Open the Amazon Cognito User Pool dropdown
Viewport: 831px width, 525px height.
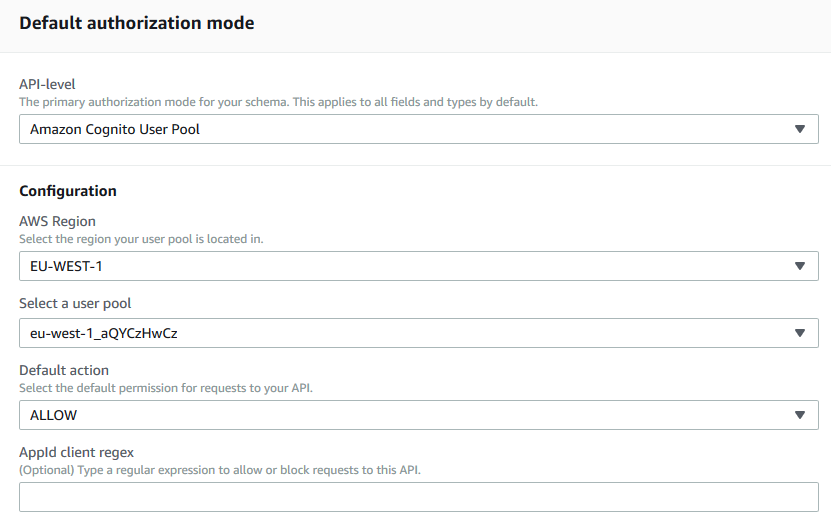point(400,129)
